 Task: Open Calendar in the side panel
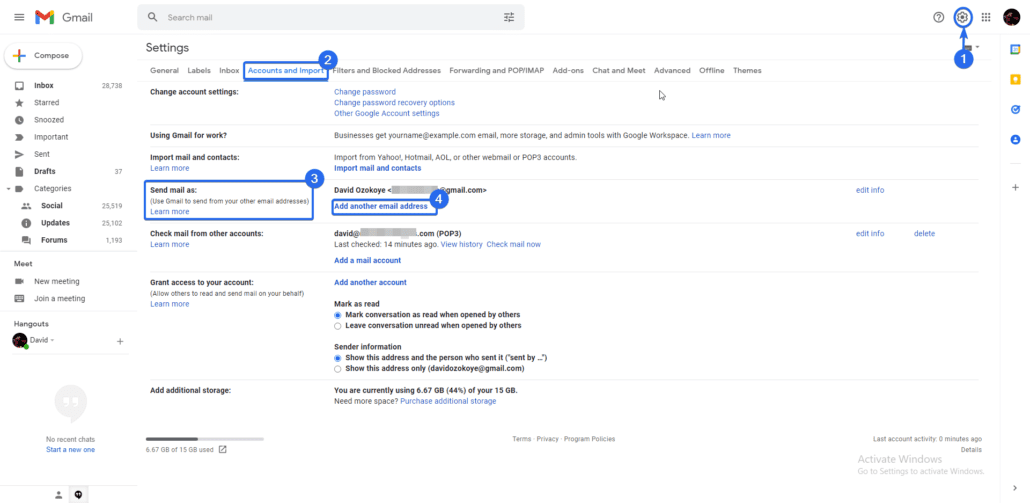pos(1016,49)
